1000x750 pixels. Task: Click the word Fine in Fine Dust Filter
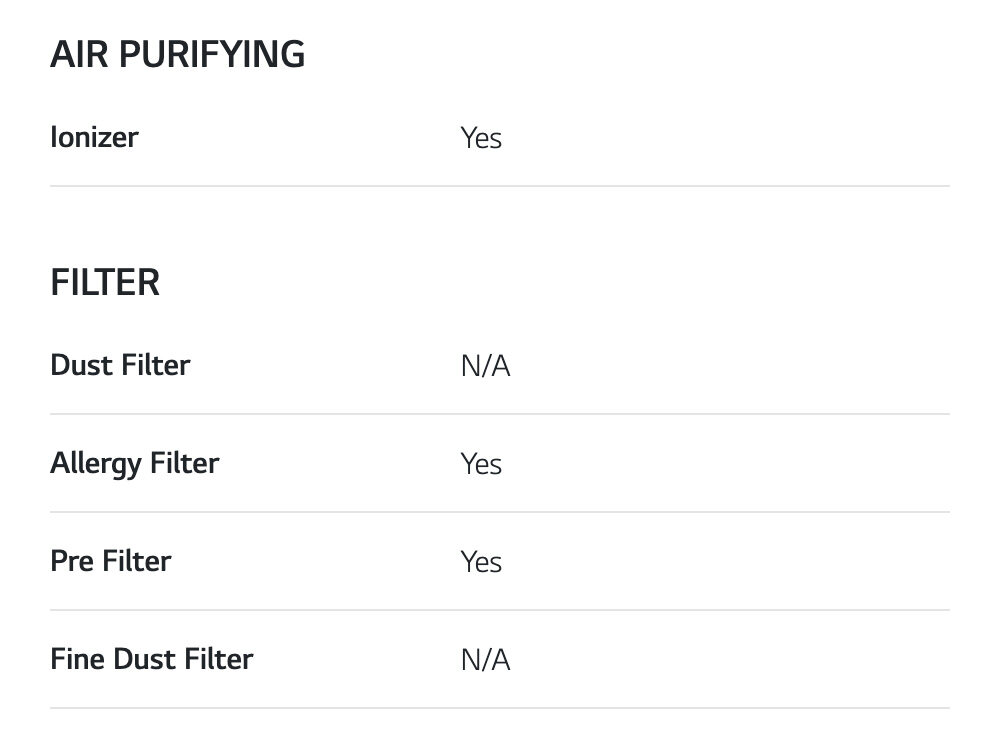[x=77, y=659]
